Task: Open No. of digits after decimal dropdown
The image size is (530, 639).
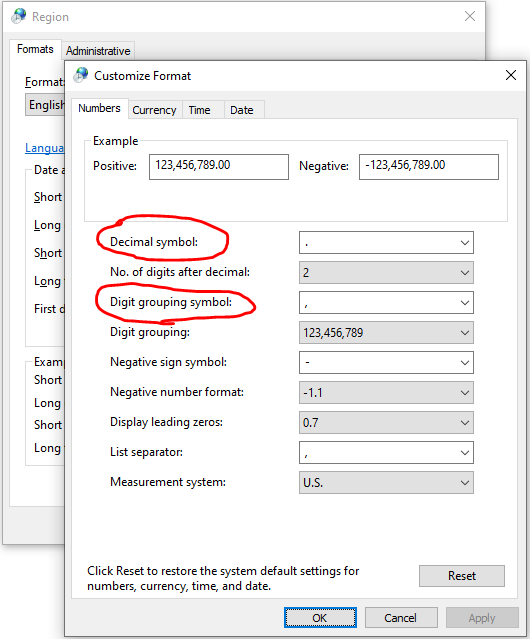Action: pyautogui.click(x=386, y=273)
